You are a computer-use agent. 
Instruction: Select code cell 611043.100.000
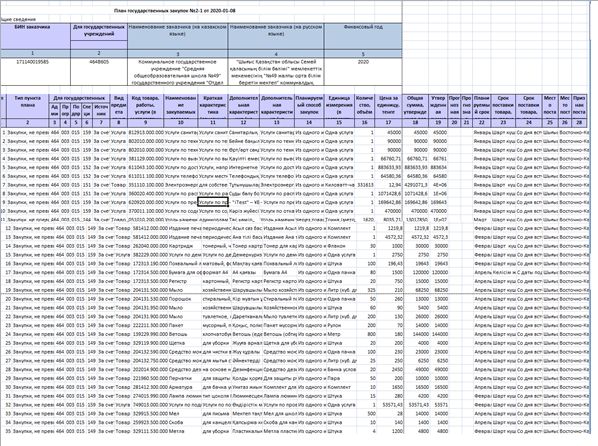coord(146,167)
